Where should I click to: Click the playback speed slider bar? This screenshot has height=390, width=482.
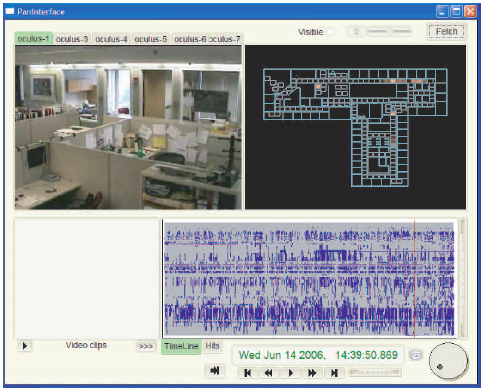tap(374, 372)
